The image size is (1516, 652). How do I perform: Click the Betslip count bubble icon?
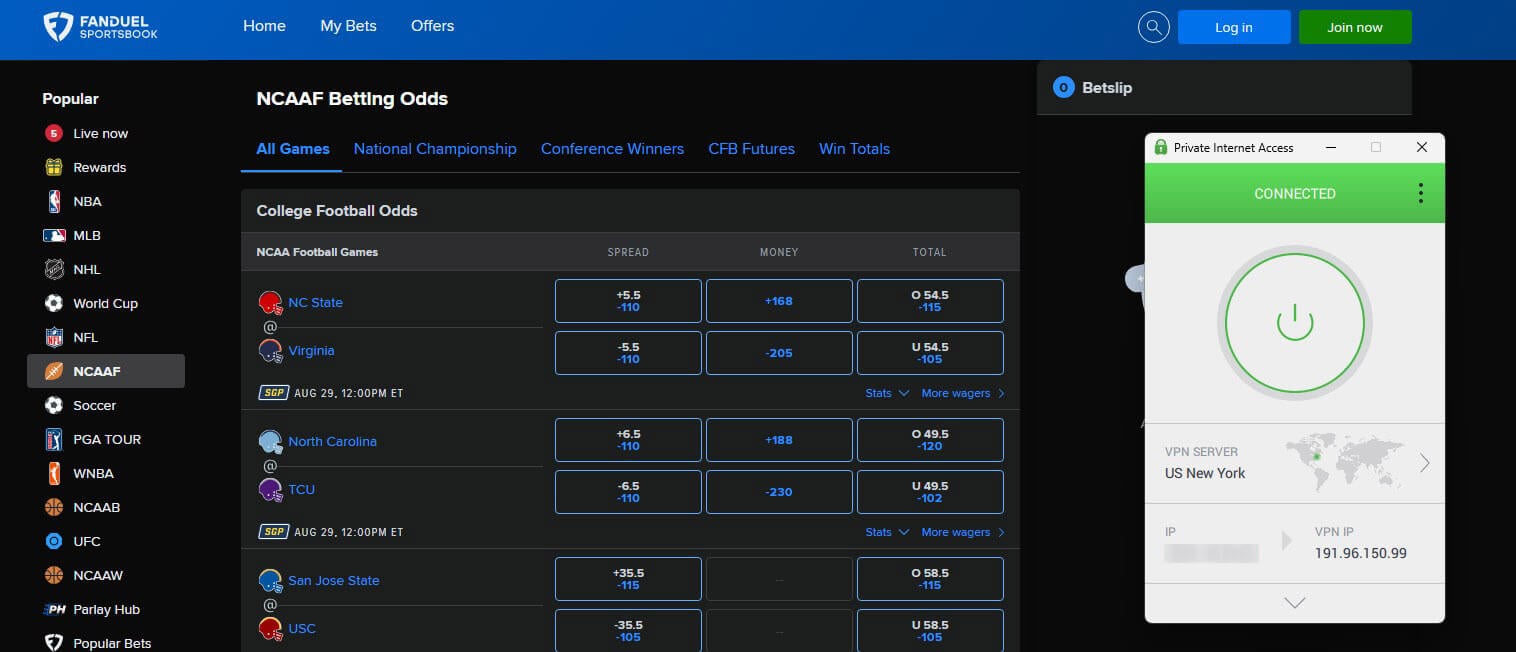tap(1064, 88)
